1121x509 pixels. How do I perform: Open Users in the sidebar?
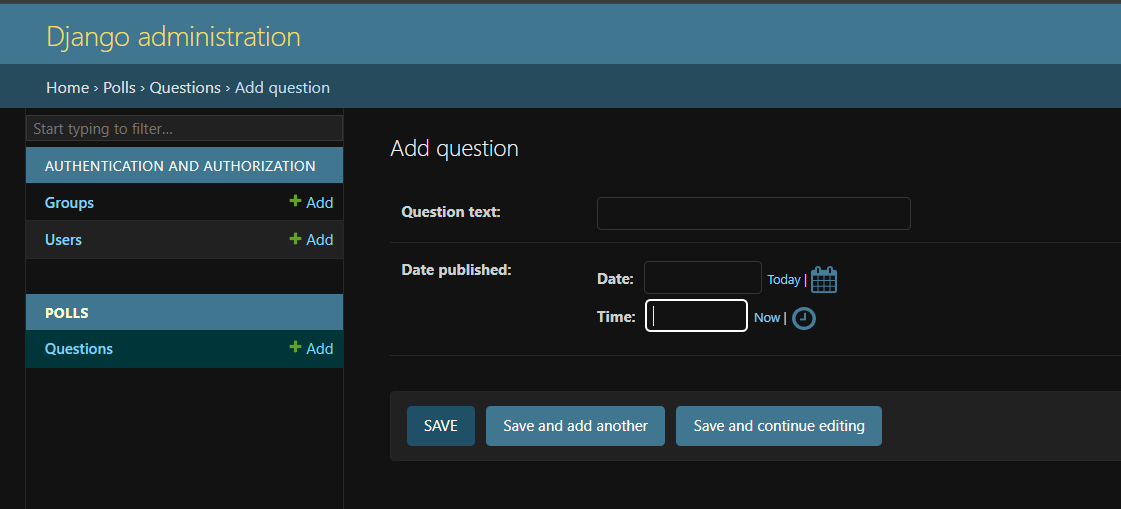63,239
